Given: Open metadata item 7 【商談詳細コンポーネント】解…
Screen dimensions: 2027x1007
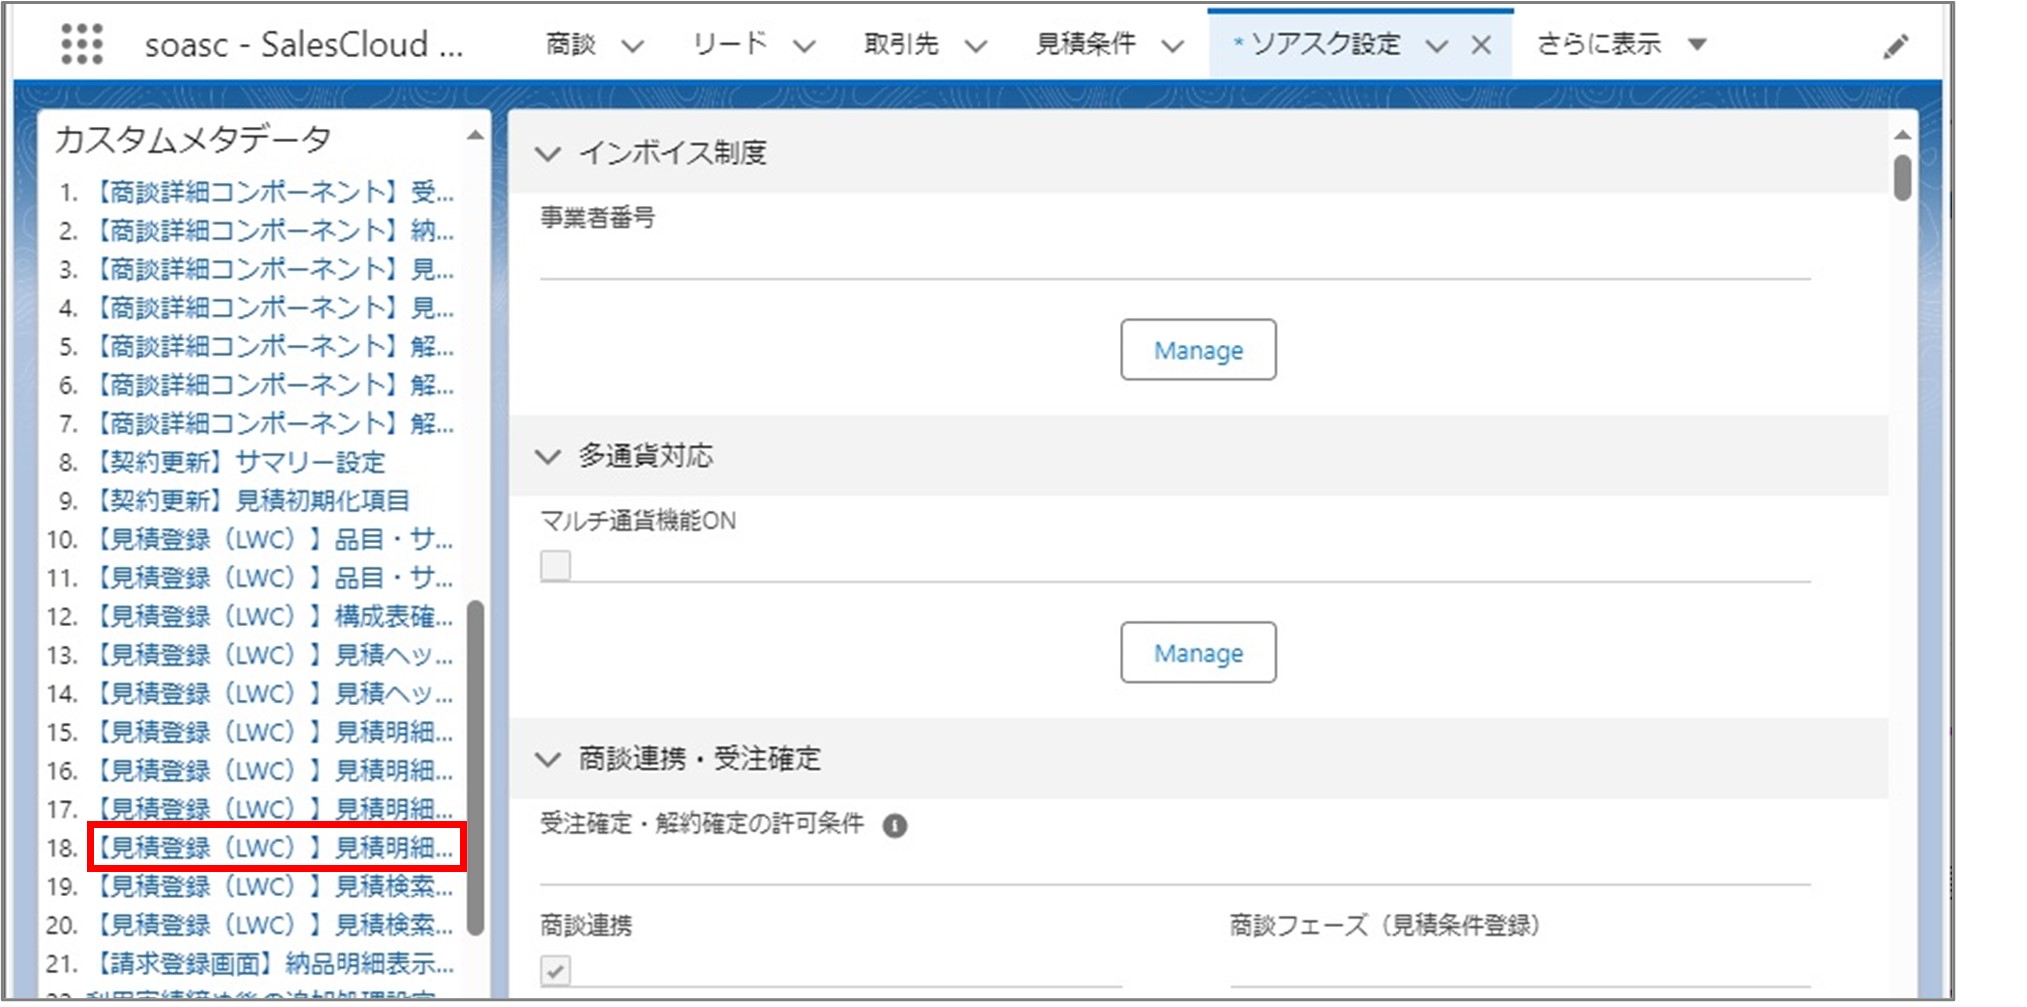Looking at the screenshot, I should (x=274, y=423).
